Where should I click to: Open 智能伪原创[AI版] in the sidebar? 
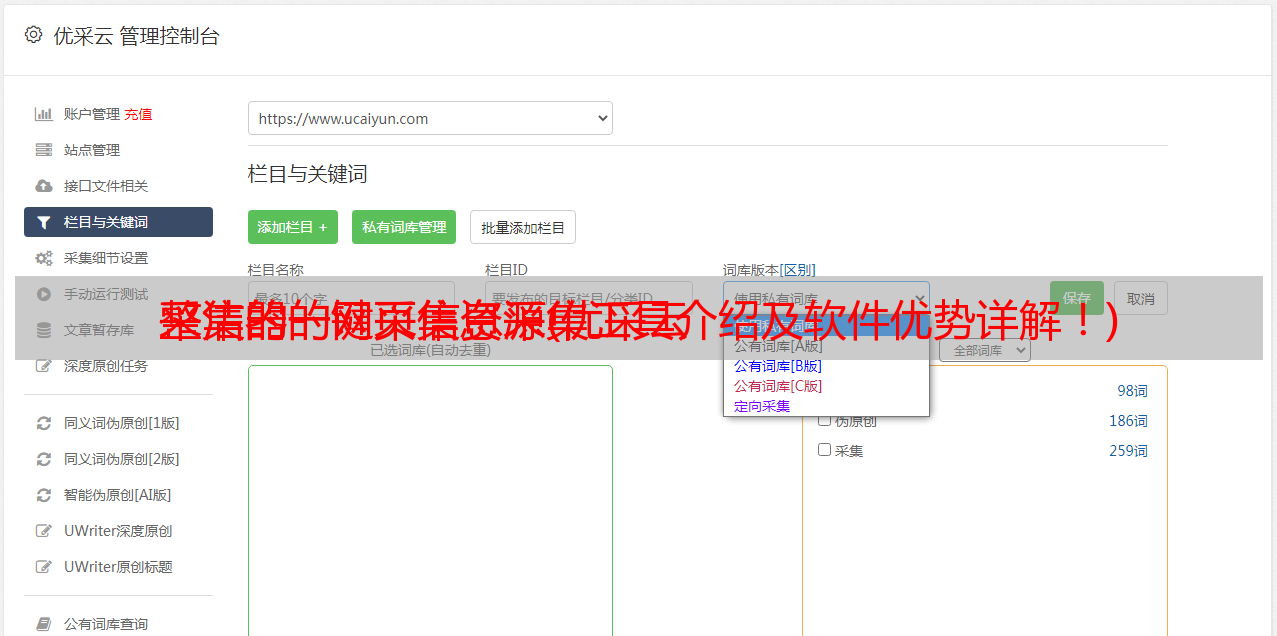[x=118, y=495]
